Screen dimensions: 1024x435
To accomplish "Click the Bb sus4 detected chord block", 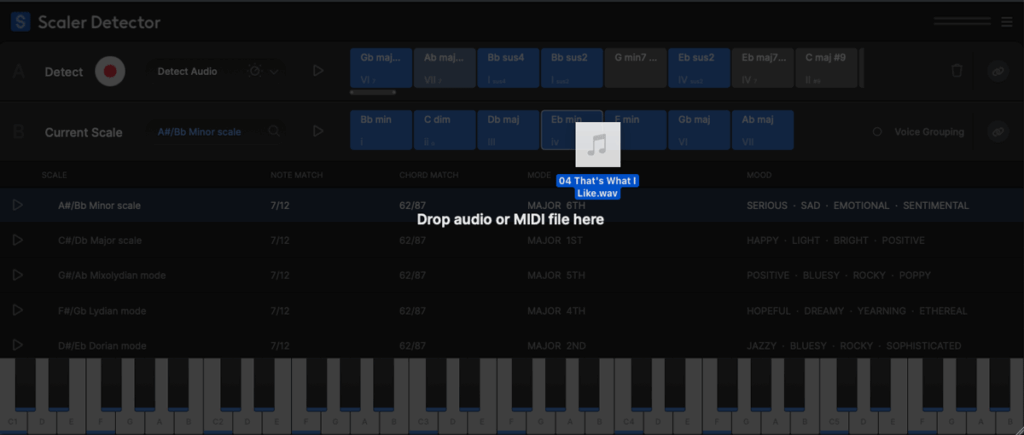I will (508, 68).
